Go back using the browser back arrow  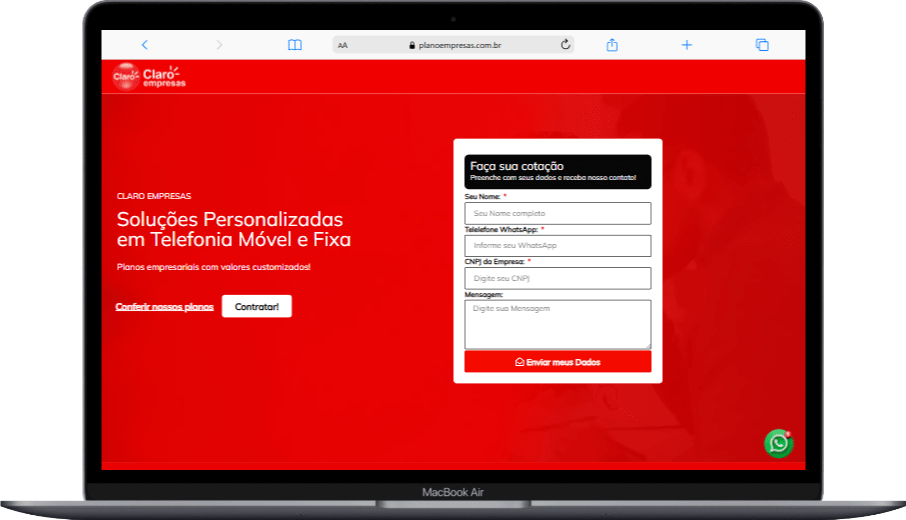[x=145, y=45]
